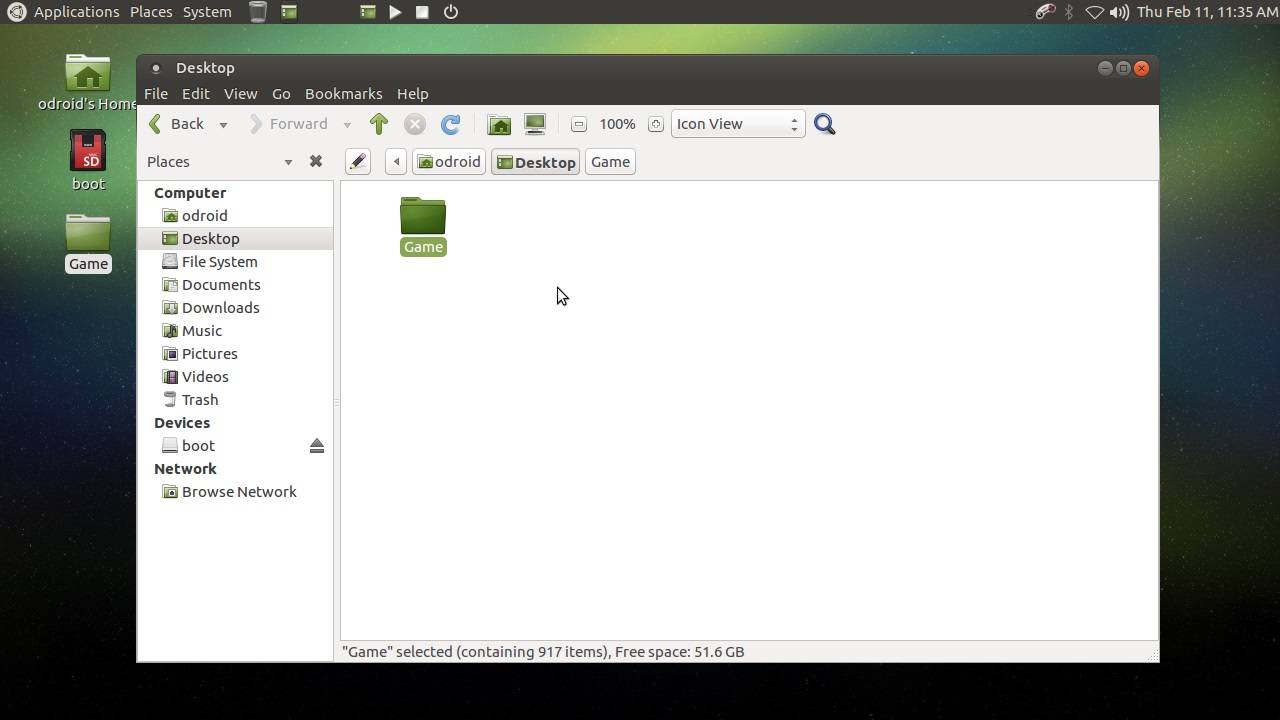Click the Reload refresh icon in toolbar

tap(451, 124)
